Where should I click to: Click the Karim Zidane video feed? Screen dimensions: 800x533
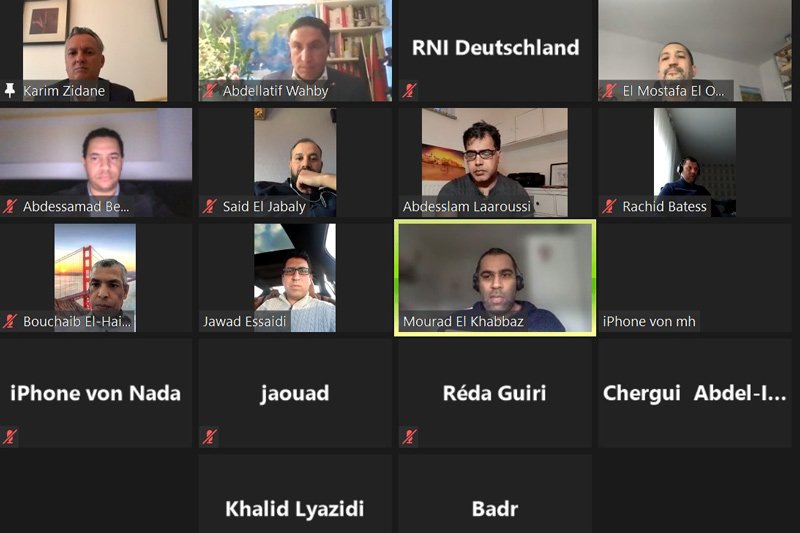[95, 50]
